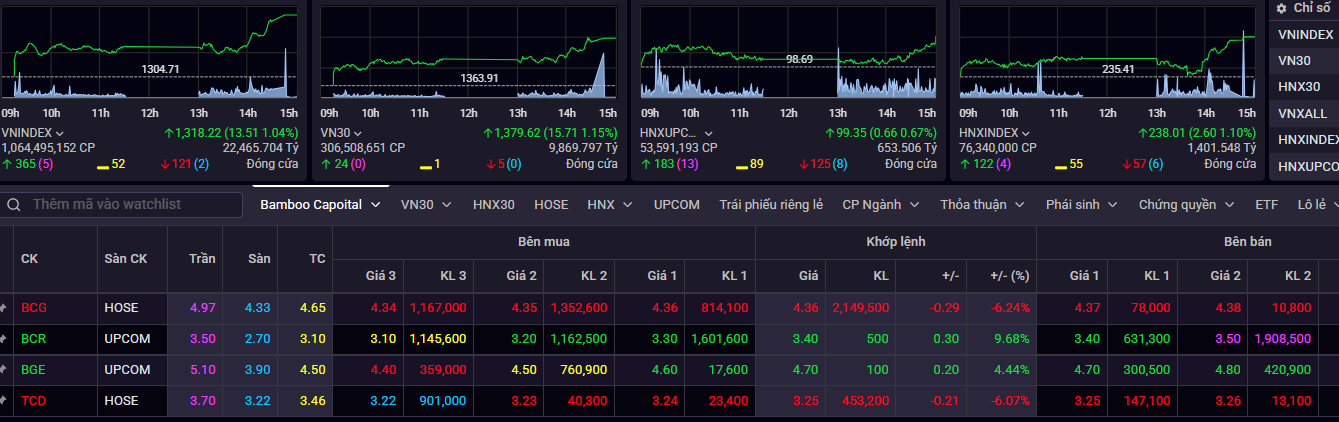Screen dimensions: 1339x422
Task: Open the Trái phiếu riêng lẻ tab
Action: click(x=770, y=204)
